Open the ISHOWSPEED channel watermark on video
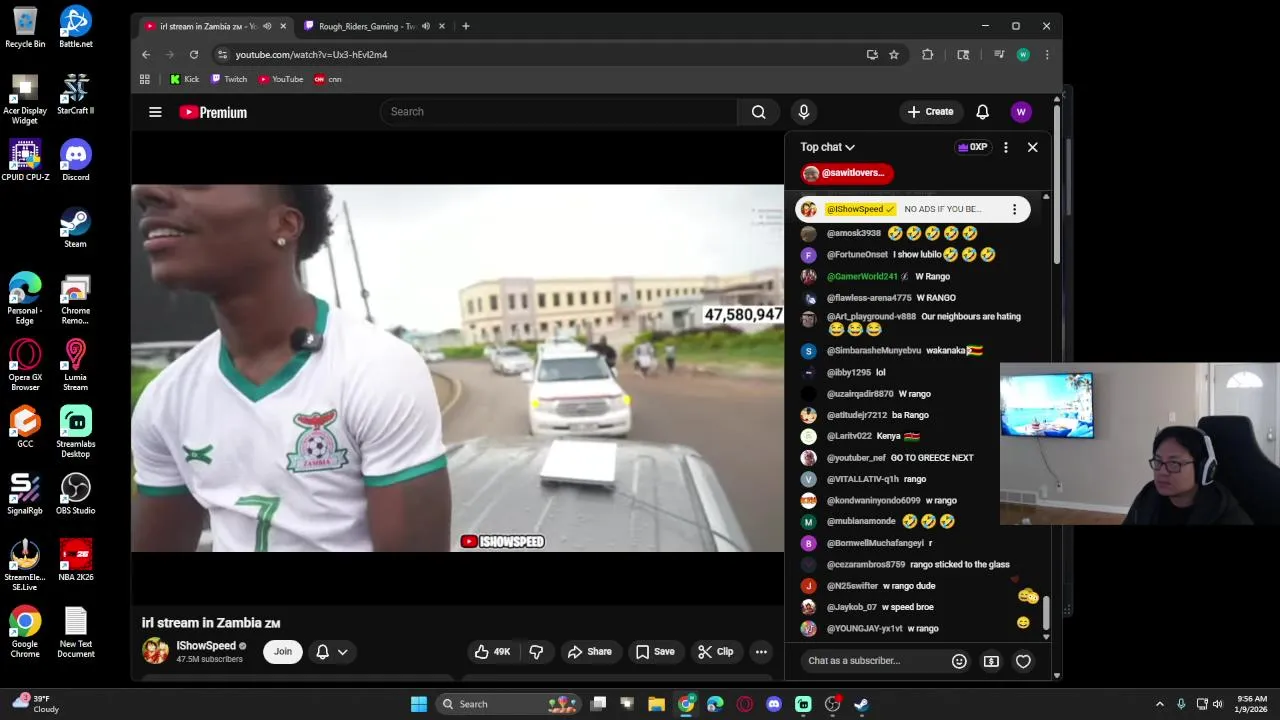 pos(502,542)
